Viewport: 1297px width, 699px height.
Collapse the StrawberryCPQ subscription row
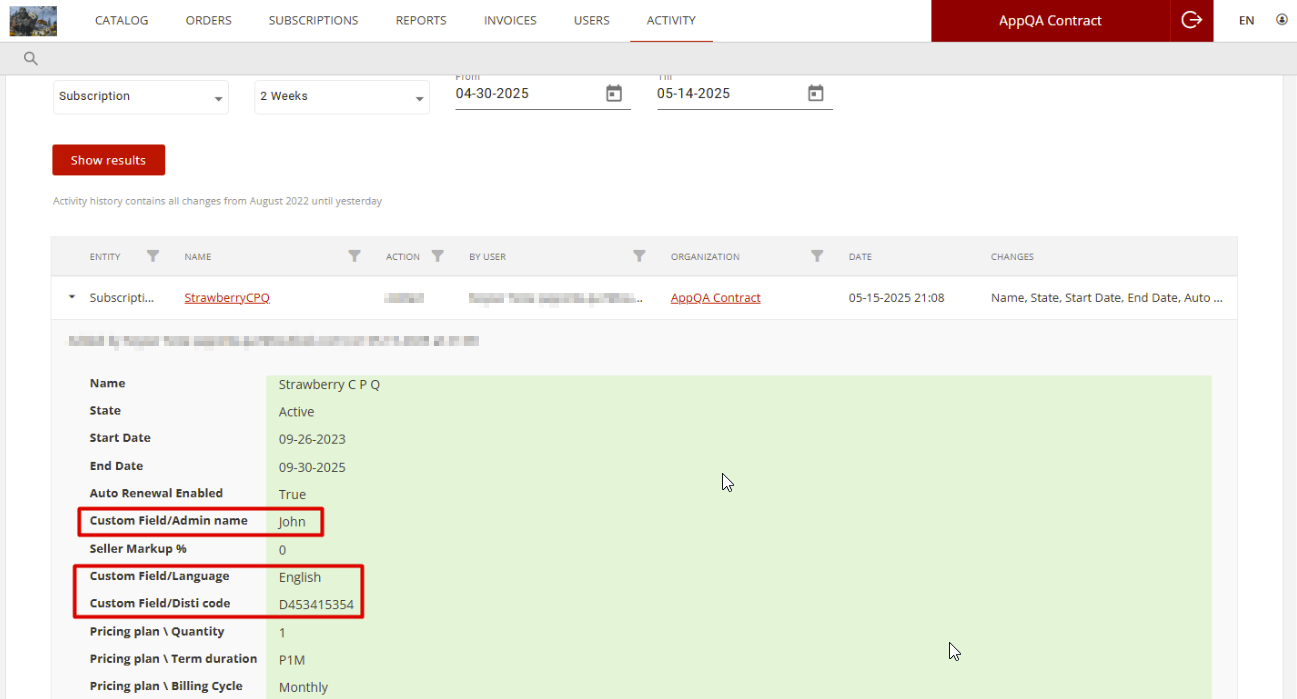71,297
